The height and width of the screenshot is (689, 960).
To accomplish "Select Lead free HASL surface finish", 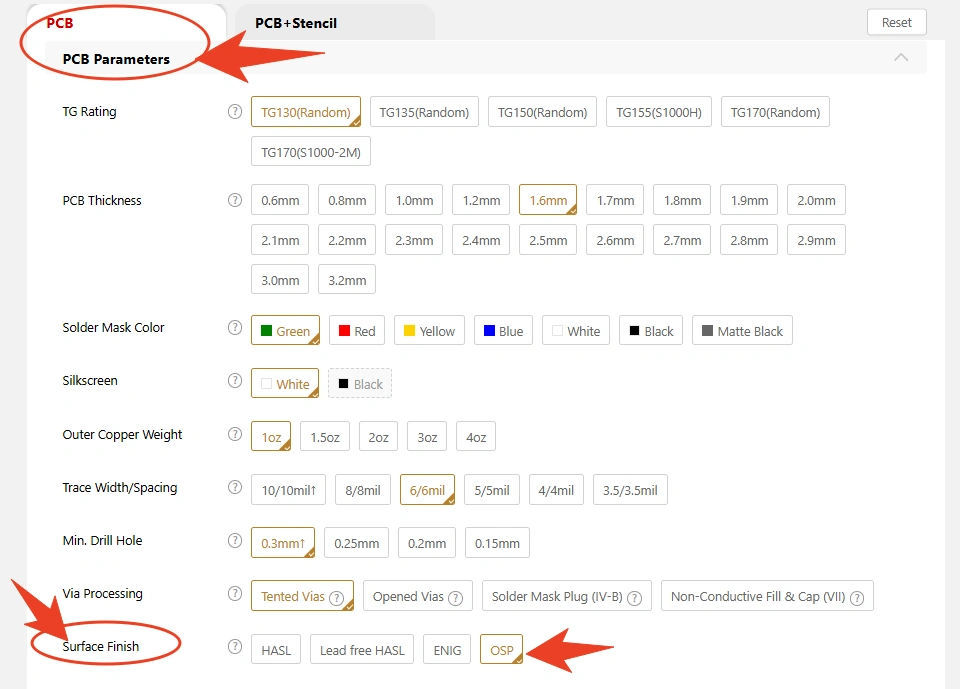I will coord(362,650).
